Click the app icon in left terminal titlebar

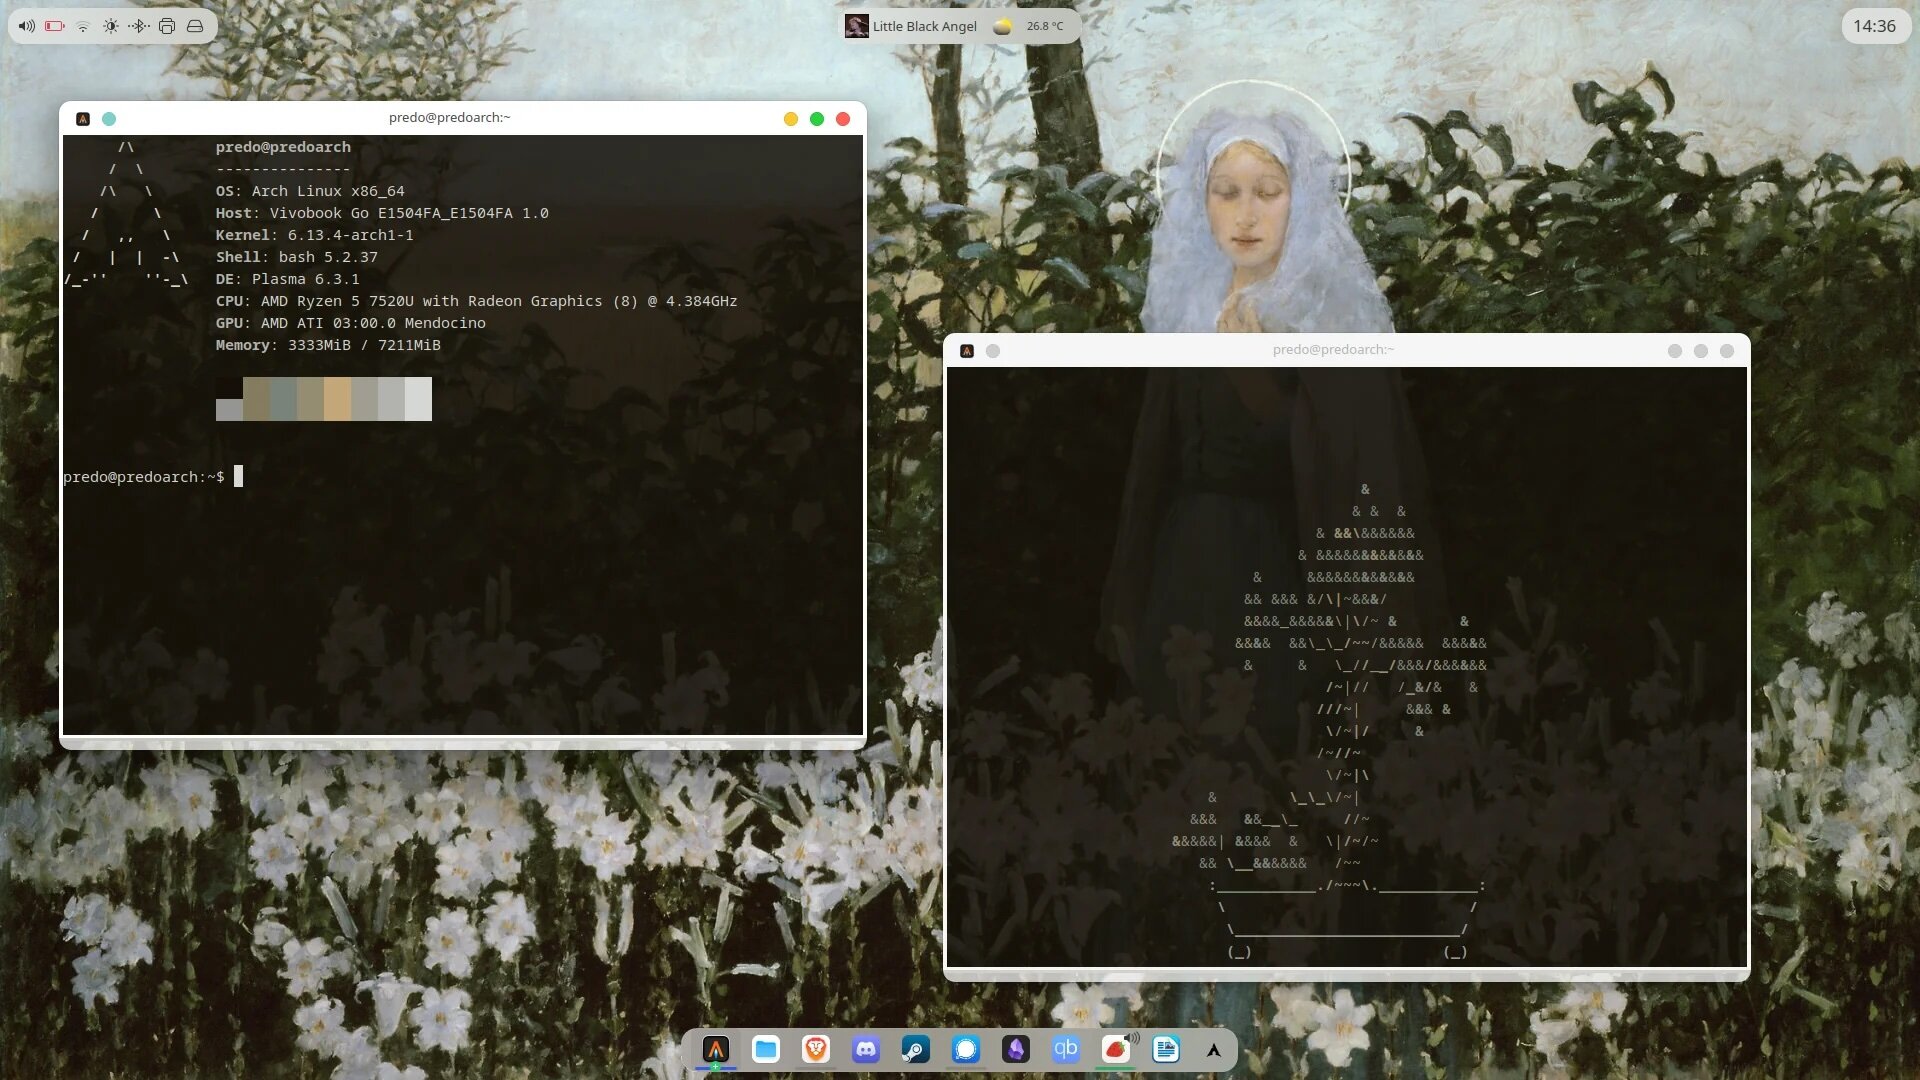click(83, 119)
